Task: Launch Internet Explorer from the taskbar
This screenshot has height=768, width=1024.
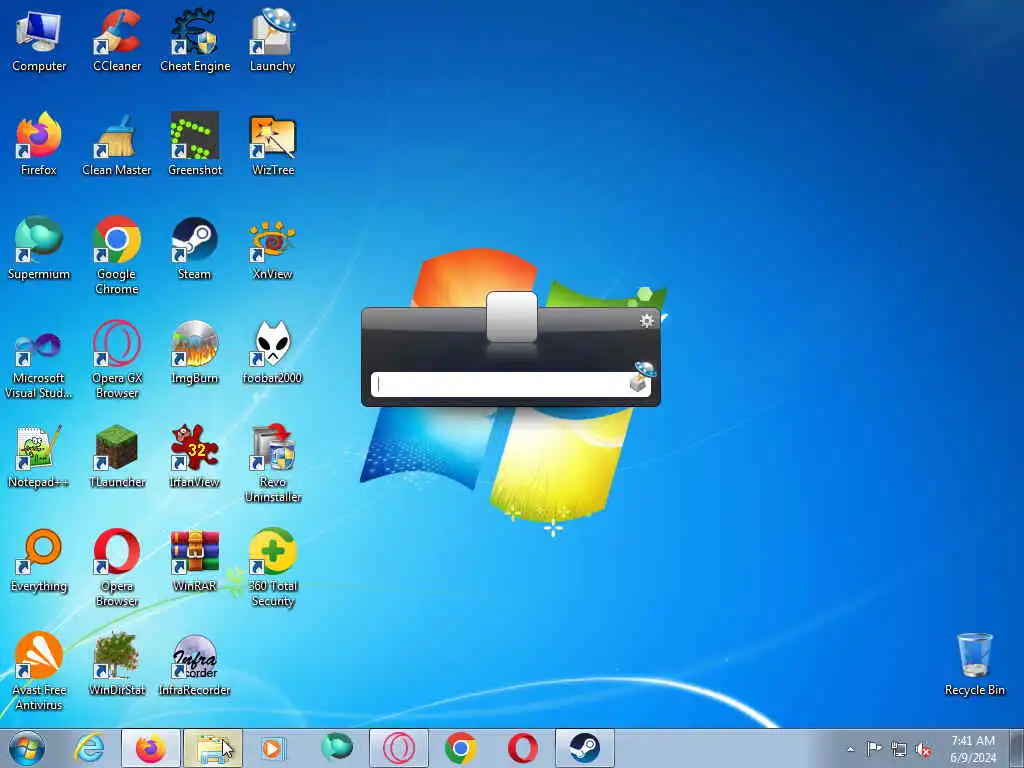Action: point(89,748)
